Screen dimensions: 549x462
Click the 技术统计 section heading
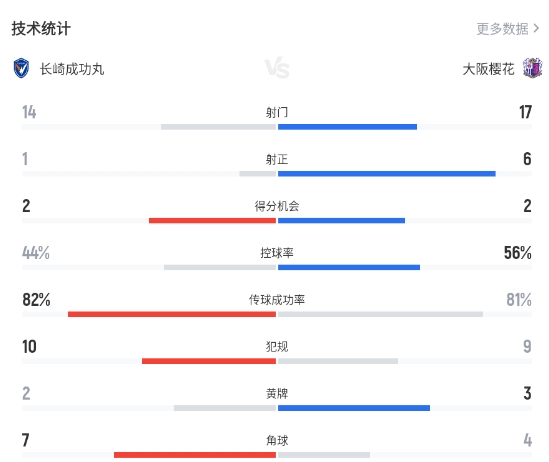click(41, 28)
